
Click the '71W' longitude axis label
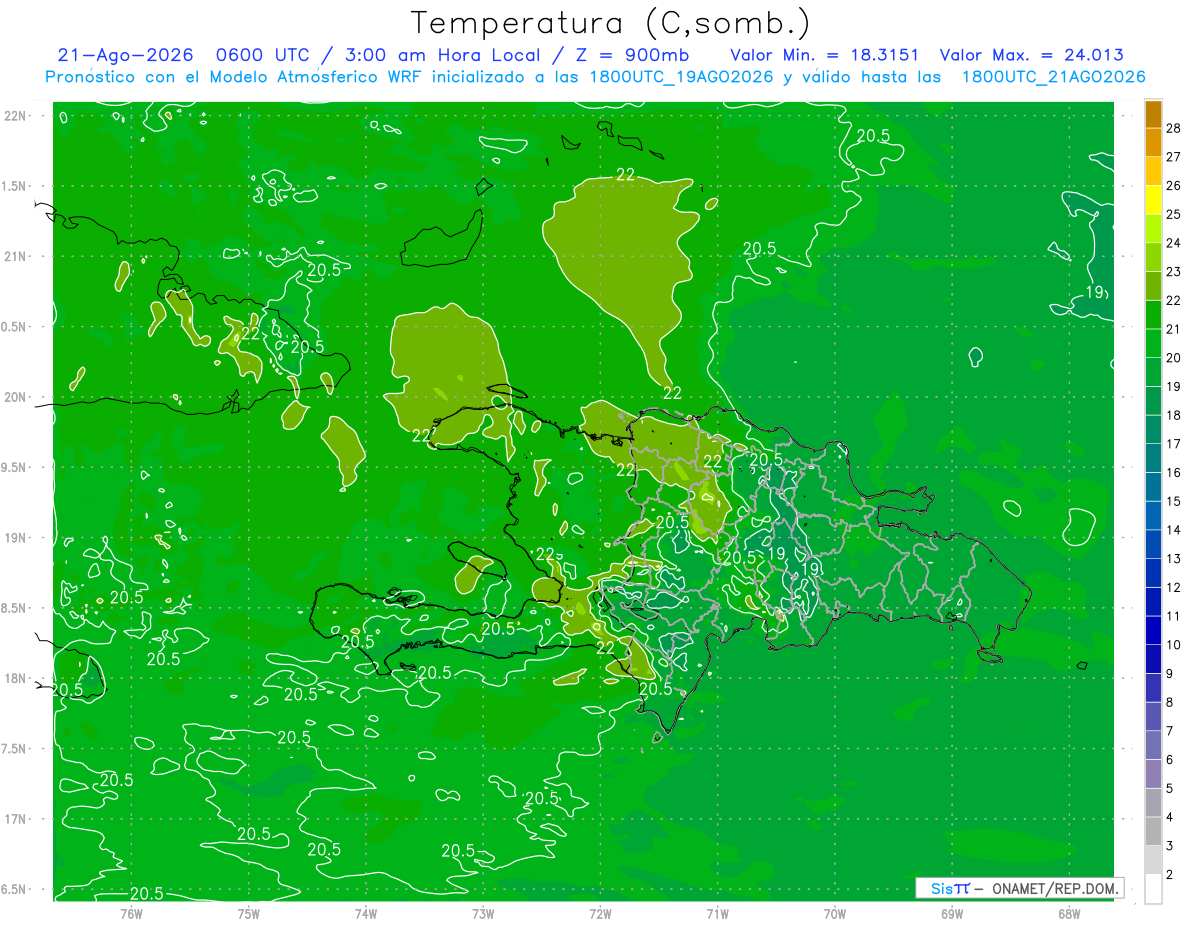(x=717, y=913)
